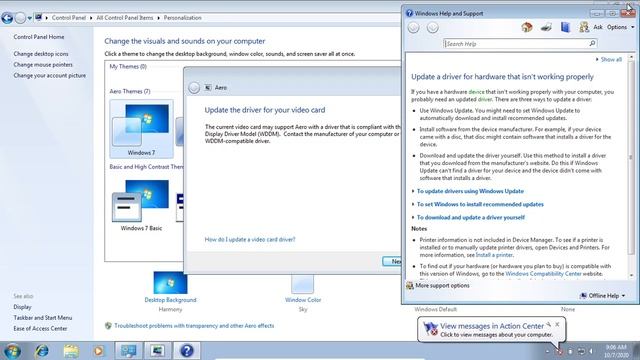Open Windows Compatibility Center link

543,274
